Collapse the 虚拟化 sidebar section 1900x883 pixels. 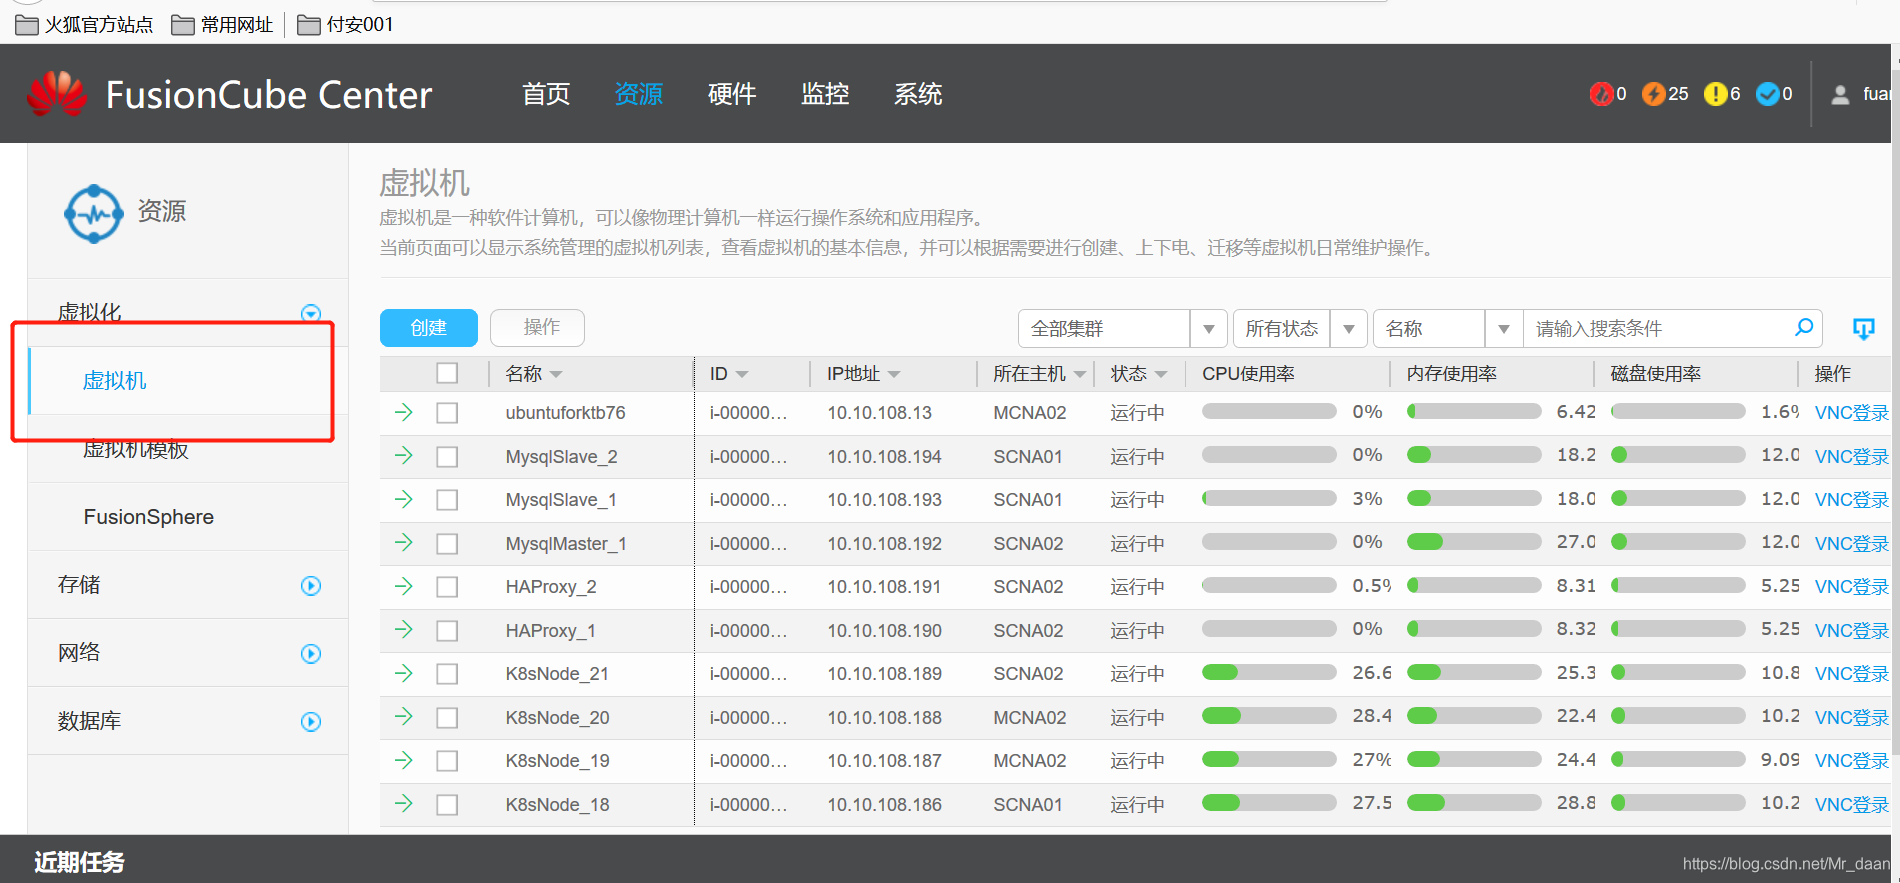click(x=311, y=313)
